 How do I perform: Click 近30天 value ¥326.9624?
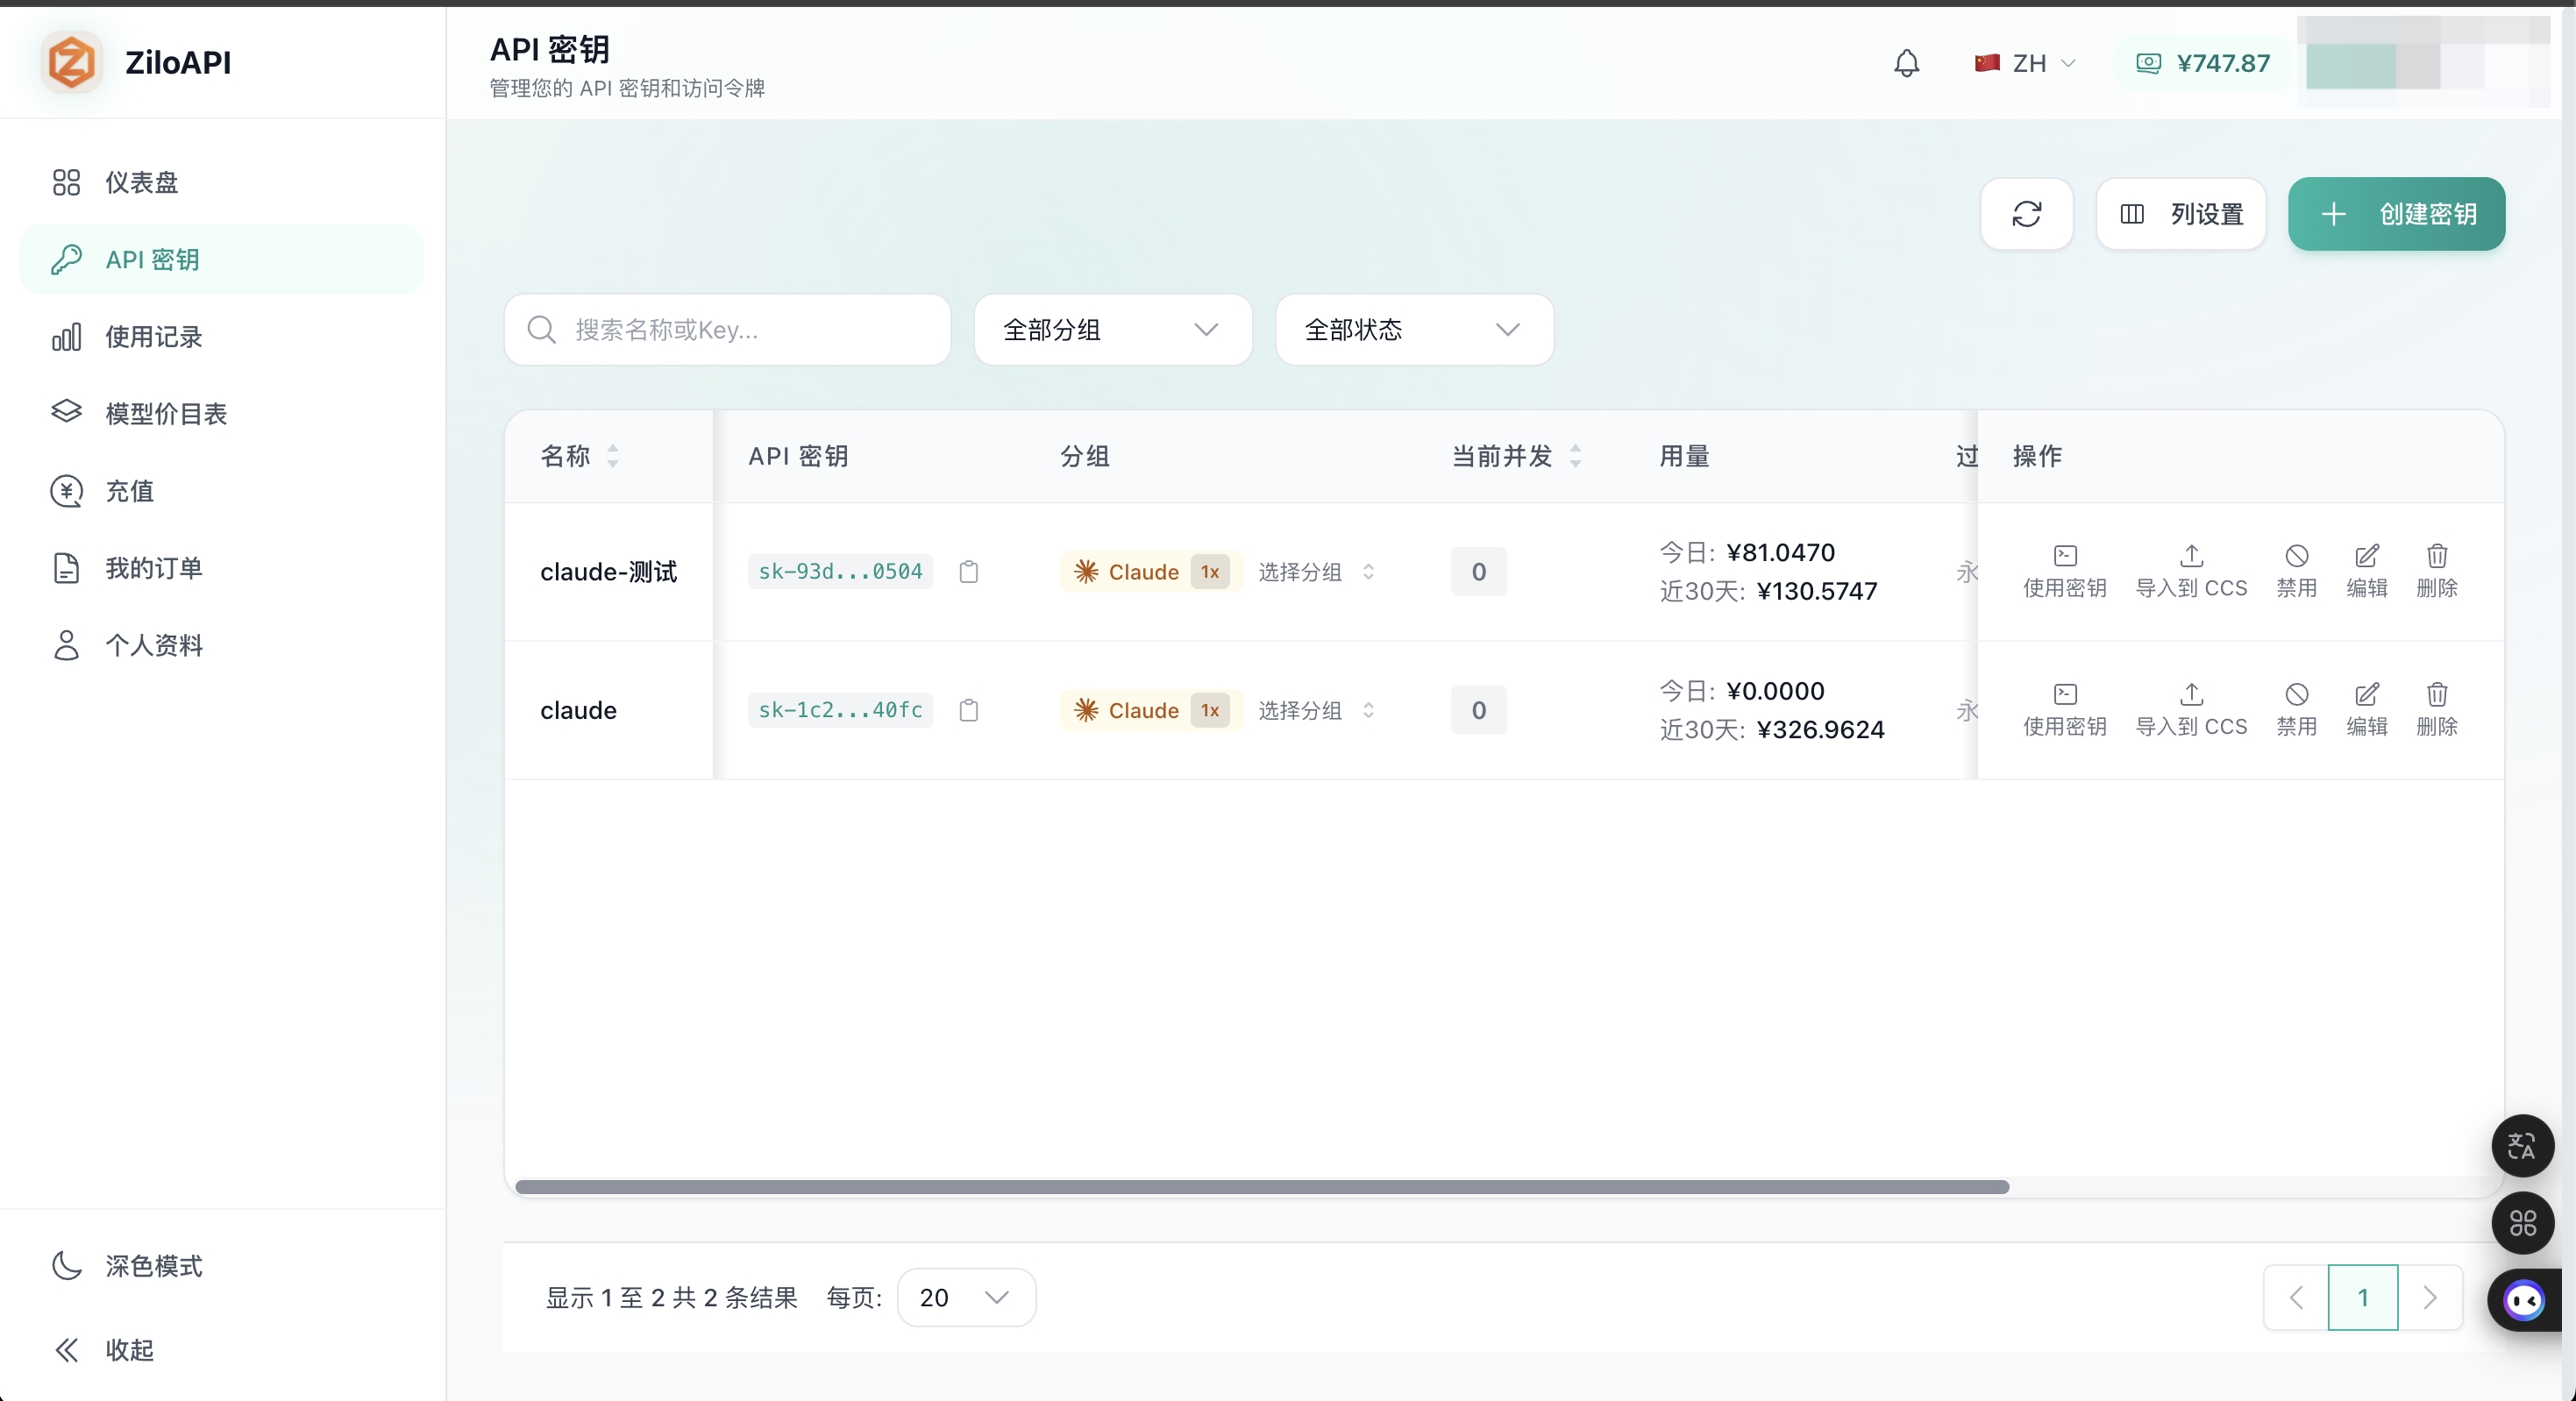(x=1820, y=729)
